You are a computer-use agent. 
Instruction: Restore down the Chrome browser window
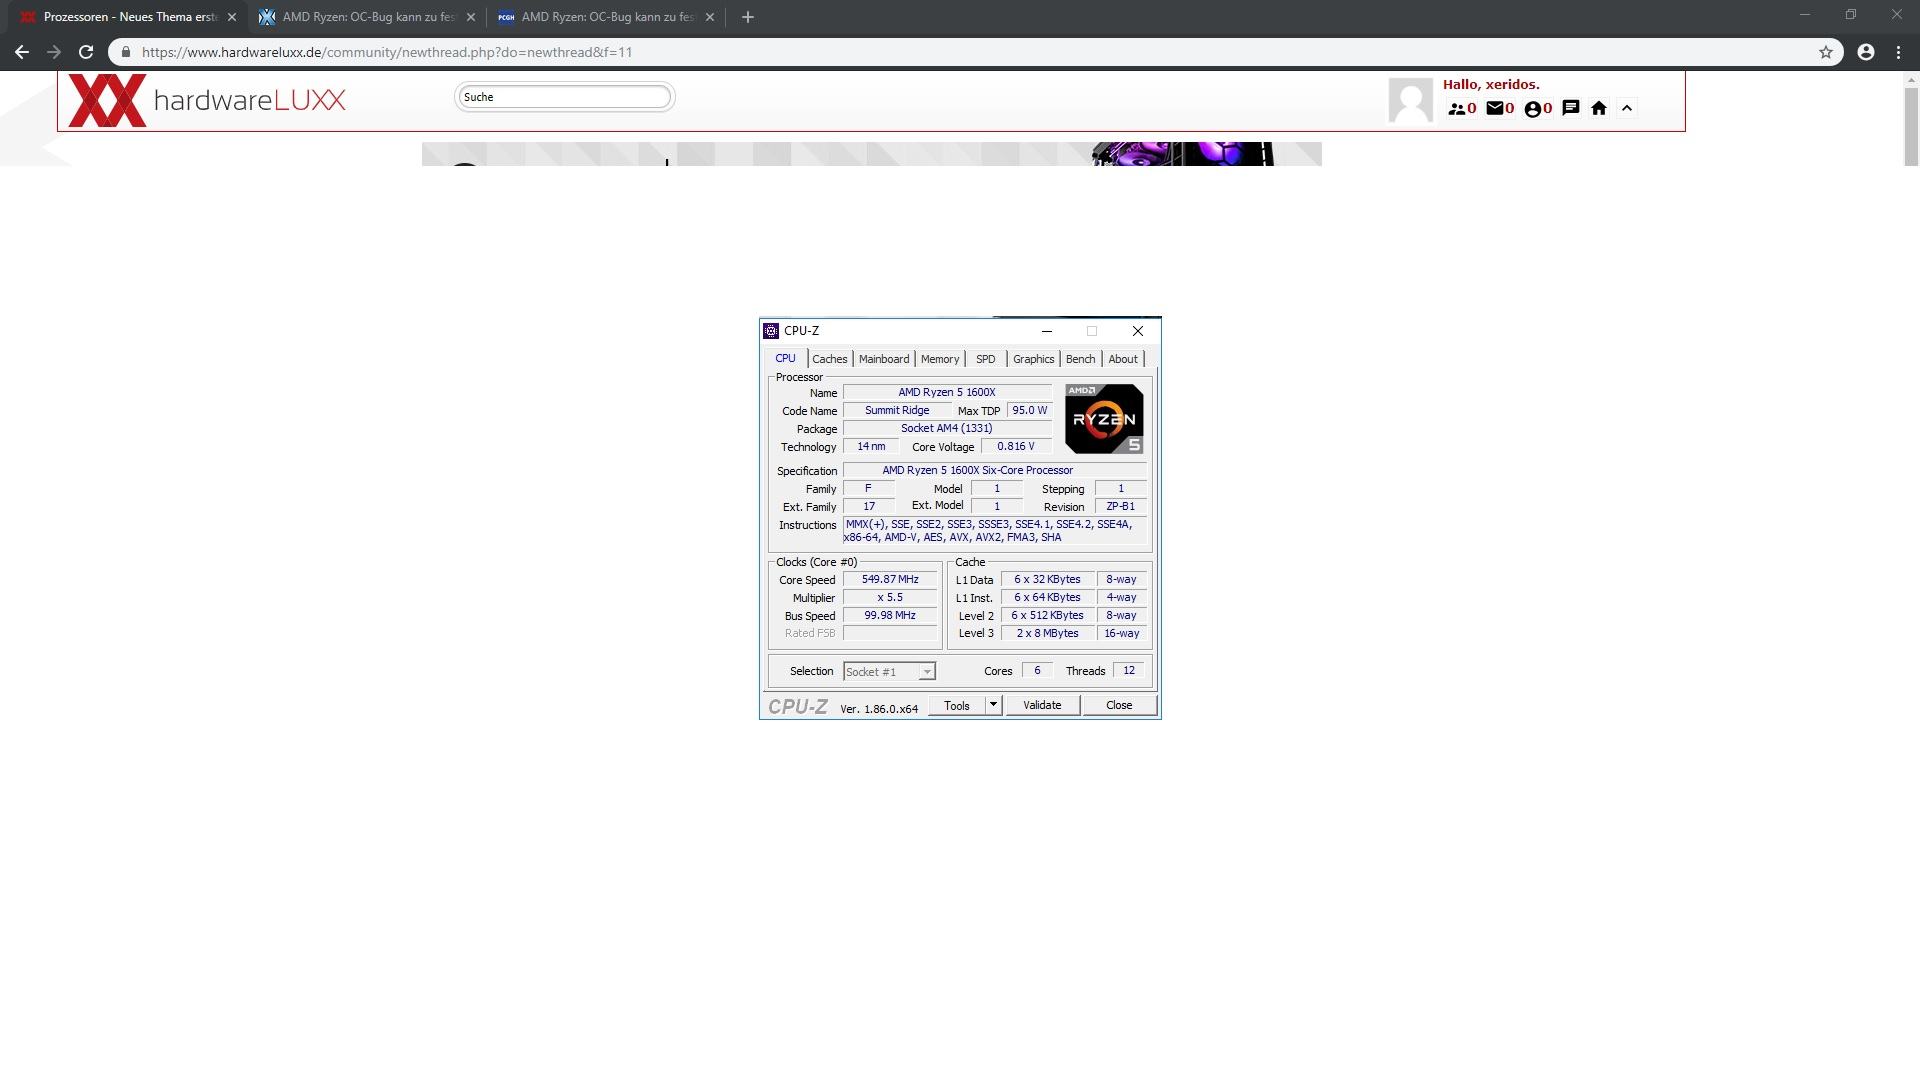(1851, 15)
